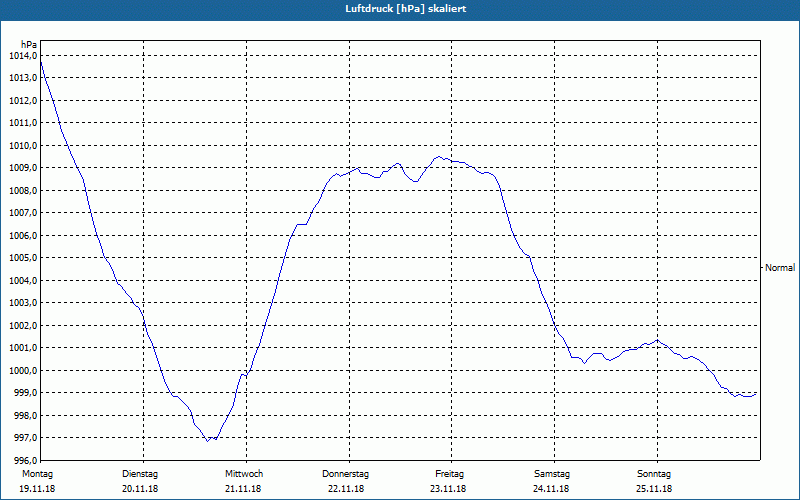Select the 1008,0 axis value

(23, 190)
